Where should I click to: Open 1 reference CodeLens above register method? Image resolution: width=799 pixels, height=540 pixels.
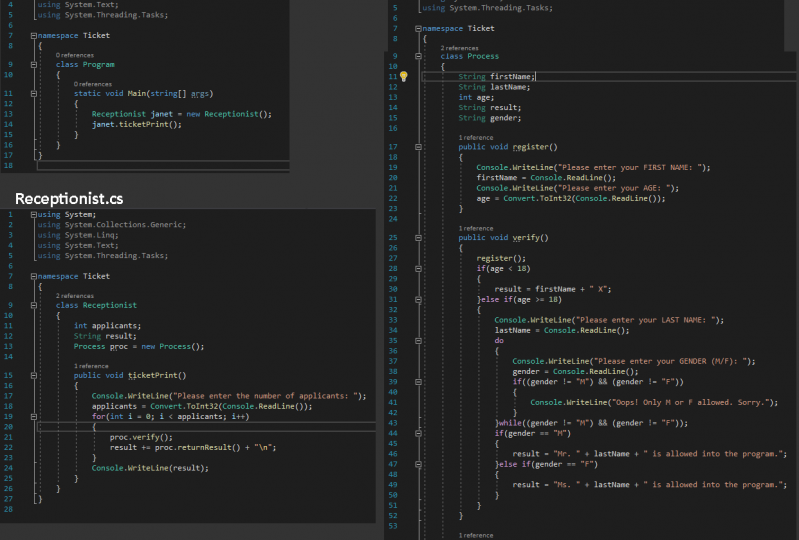coord(475,138)
